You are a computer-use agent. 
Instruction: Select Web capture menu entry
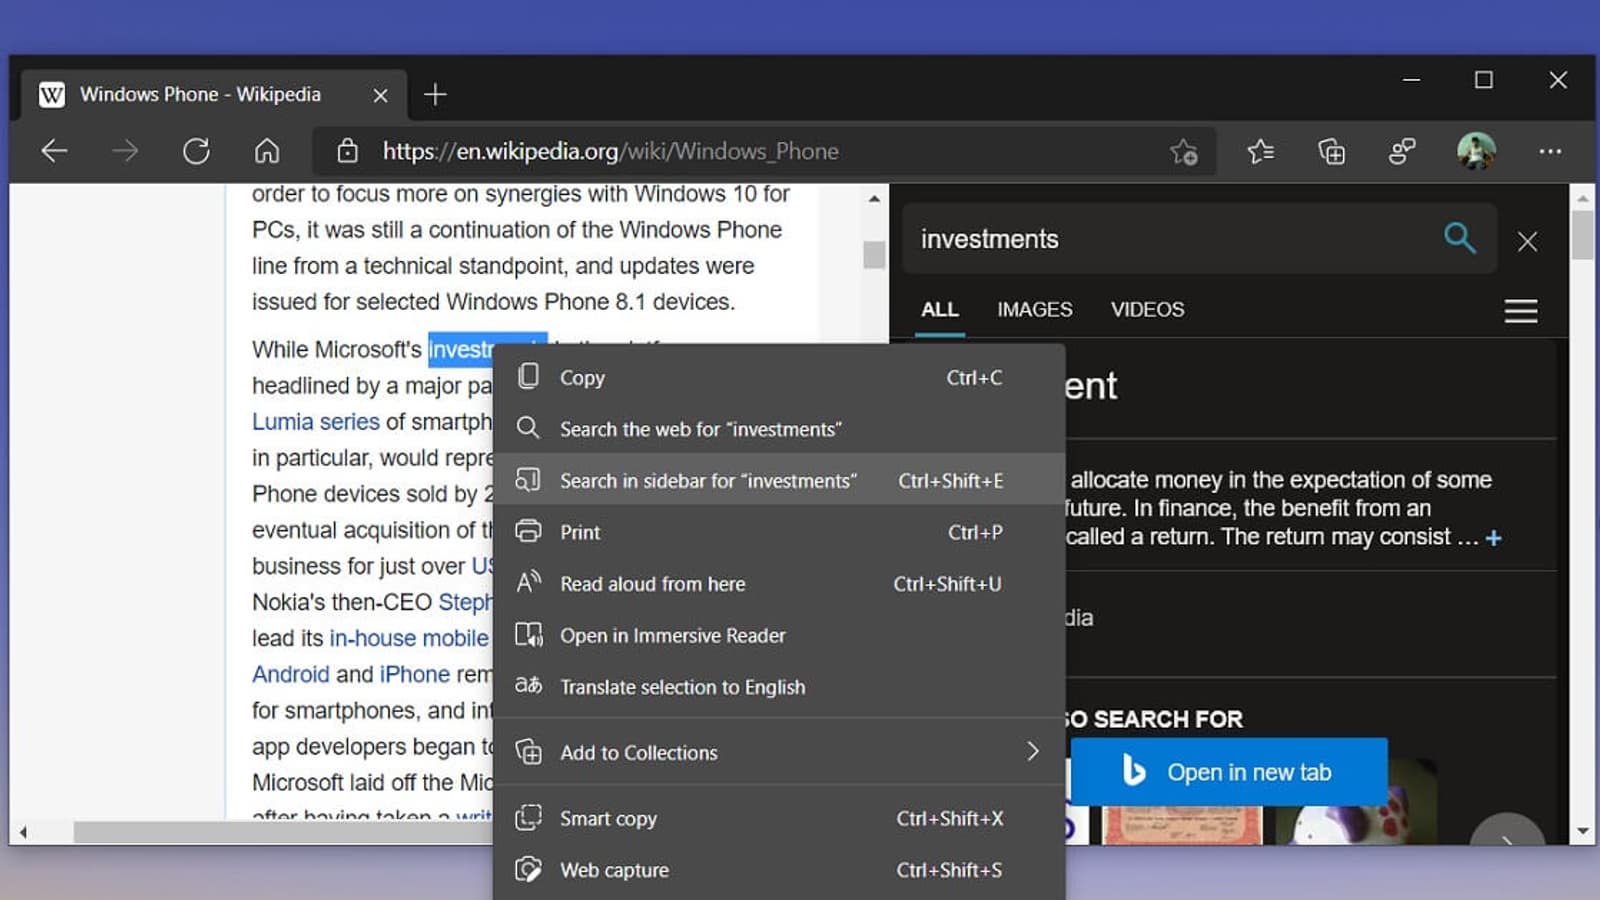(x=779, y=870)
